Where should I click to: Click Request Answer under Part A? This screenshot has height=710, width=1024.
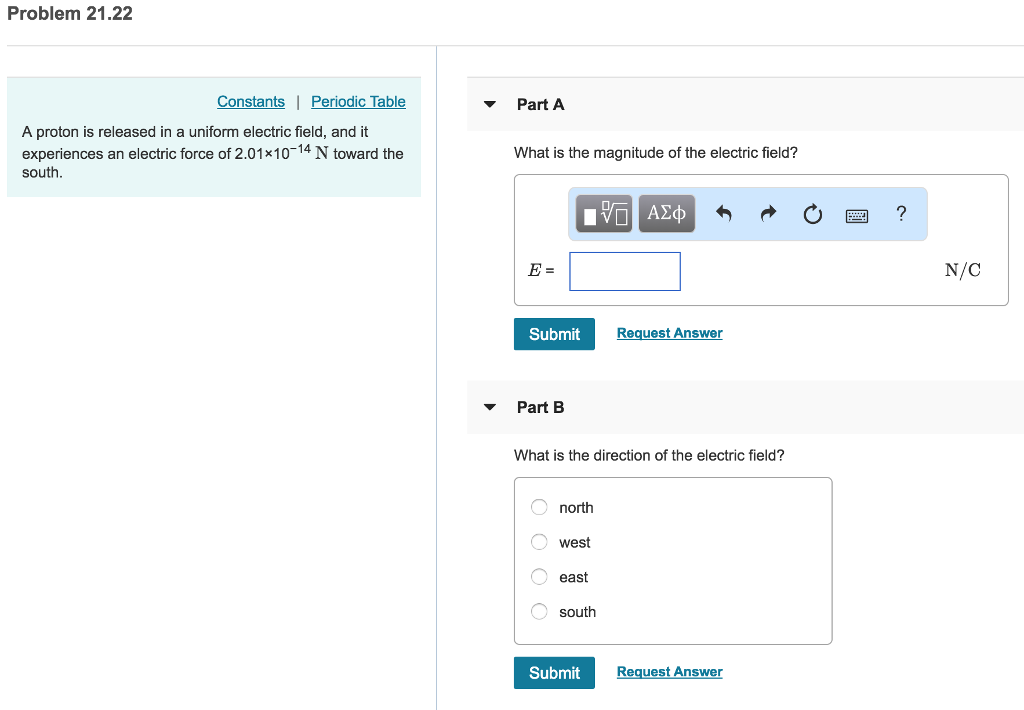(x=669, y=332)
